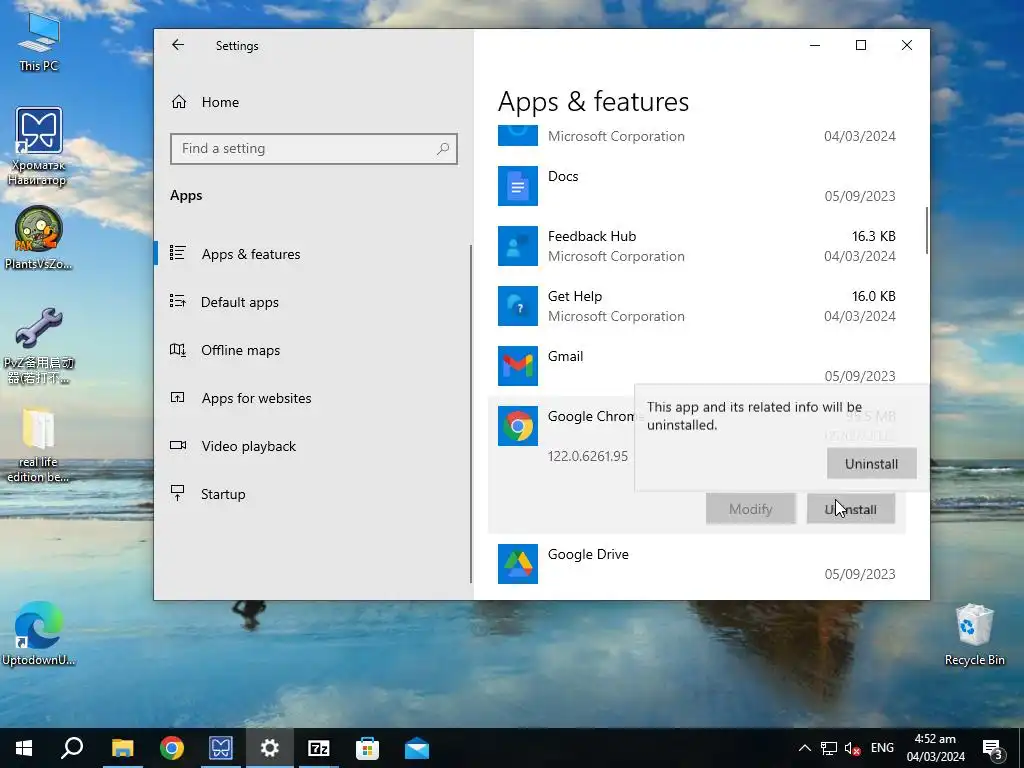Click the Apps & features list icon in the sidebar
Viewport: 1024px width, 768px height.
pos(178,253)
